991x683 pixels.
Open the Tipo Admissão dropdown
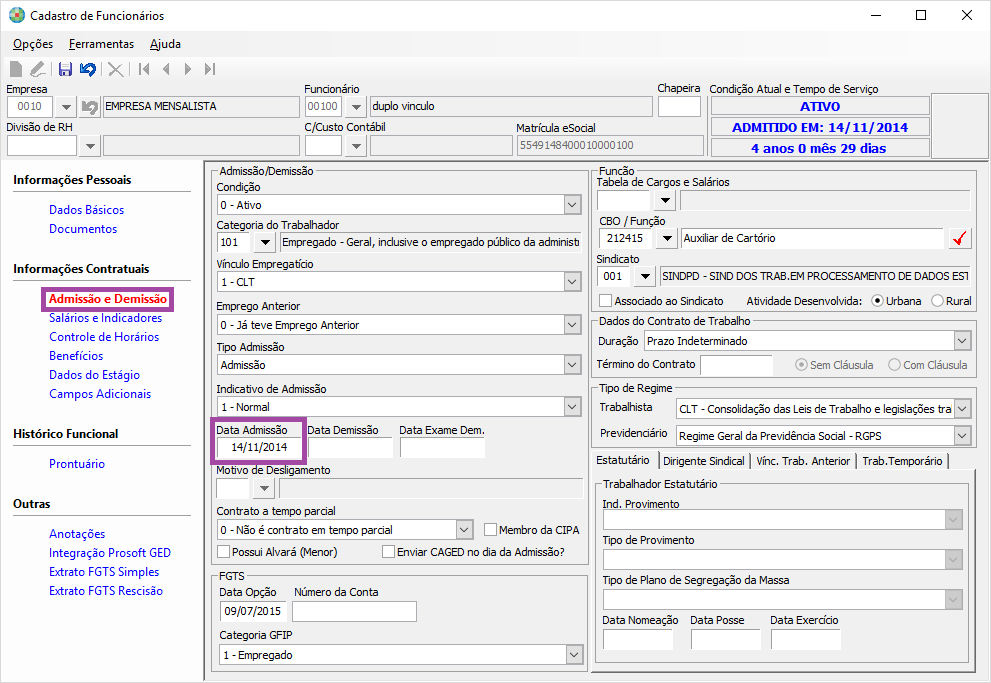coord(572,365)
